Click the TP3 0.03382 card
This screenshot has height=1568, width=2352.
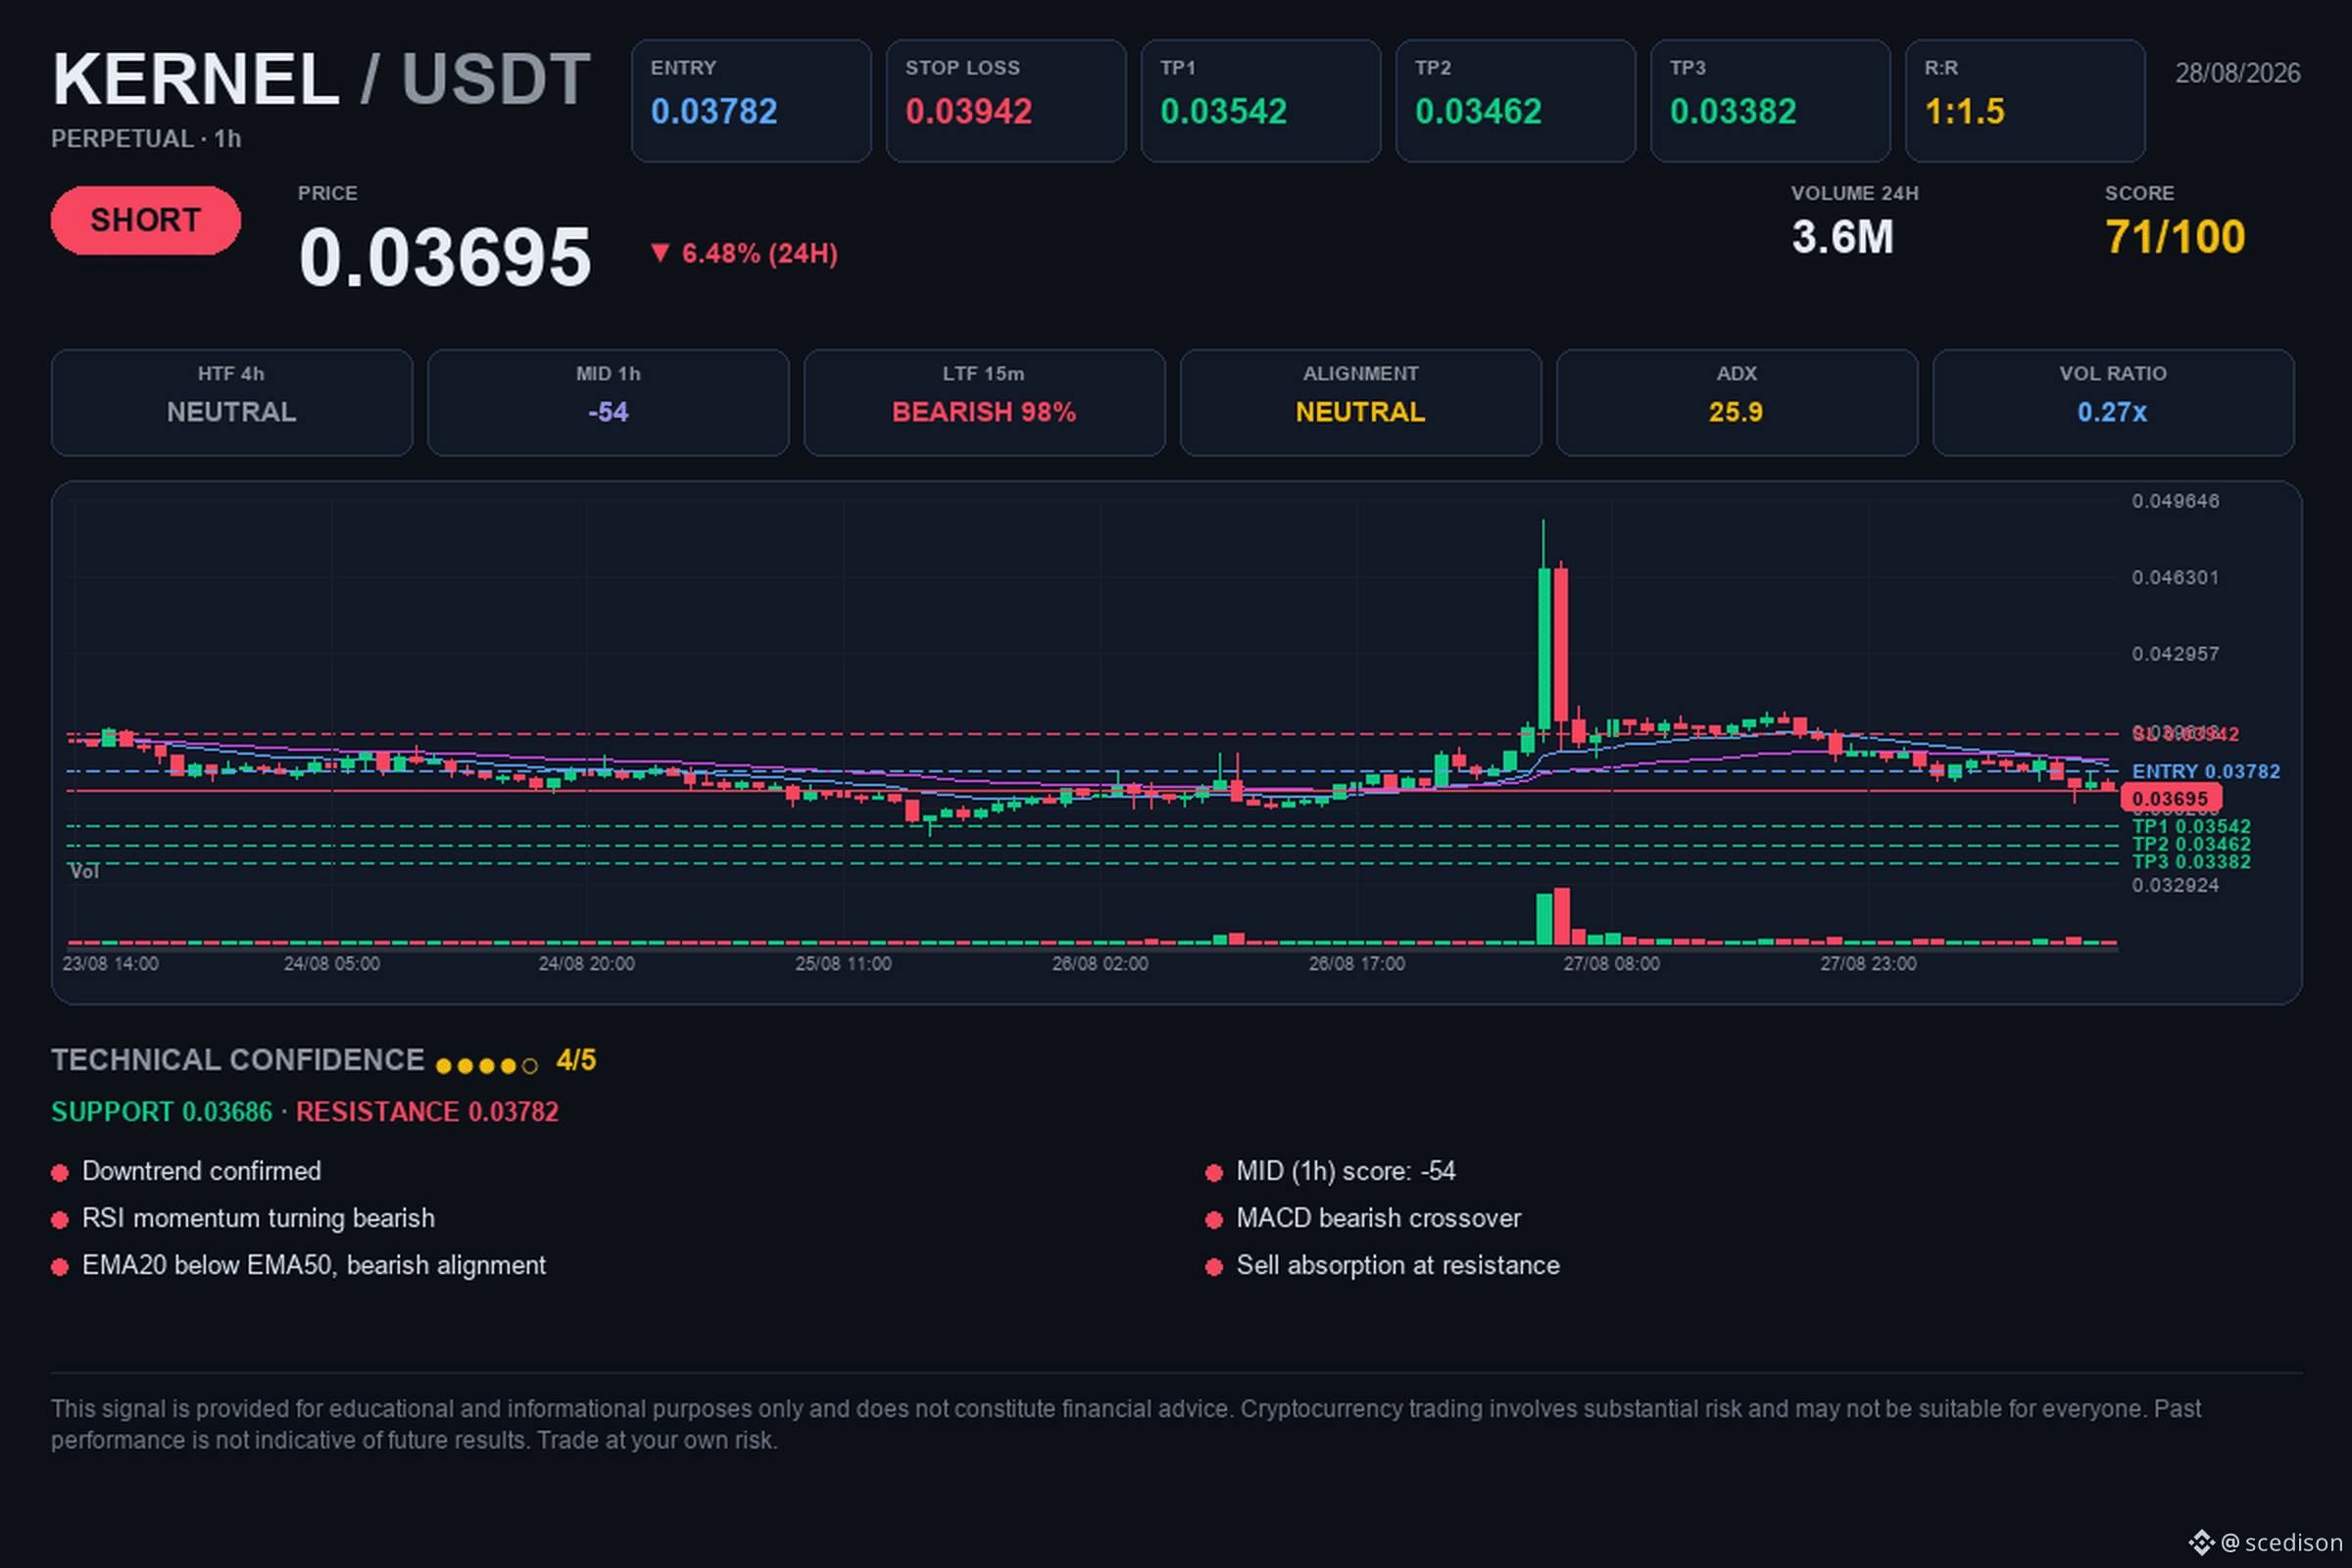coord(1771,101)
